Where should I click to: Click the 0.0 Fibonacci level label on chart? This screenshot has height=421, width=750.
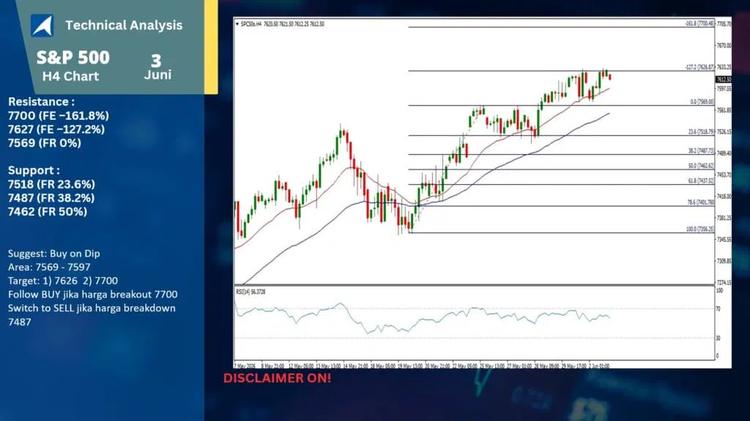click(702, 102)
